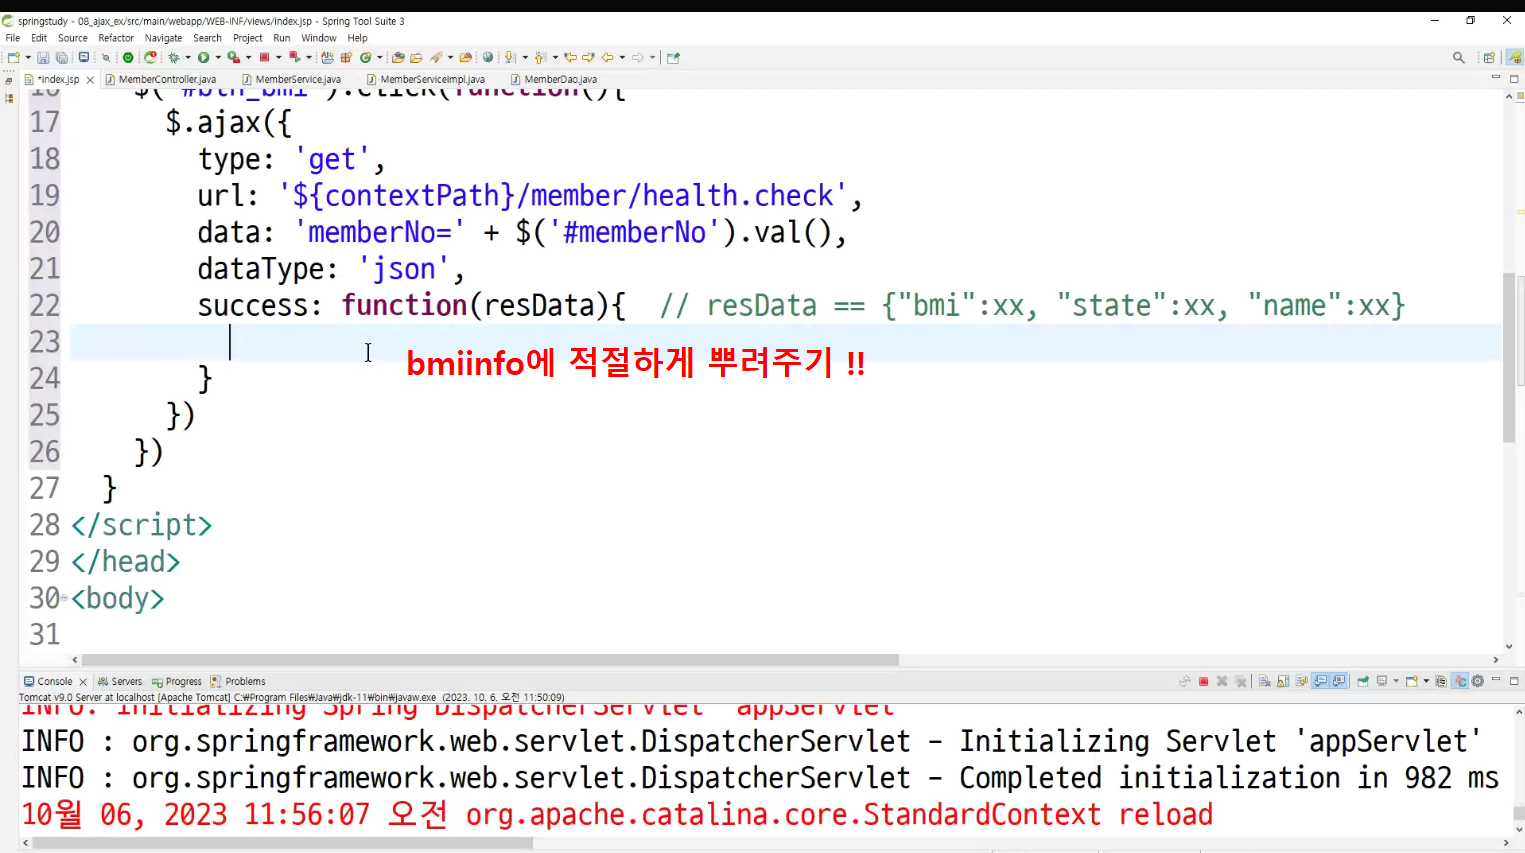This screenshot has width=1525, height=853.
Task: Open the File menu
Action: tap(13, 38)
